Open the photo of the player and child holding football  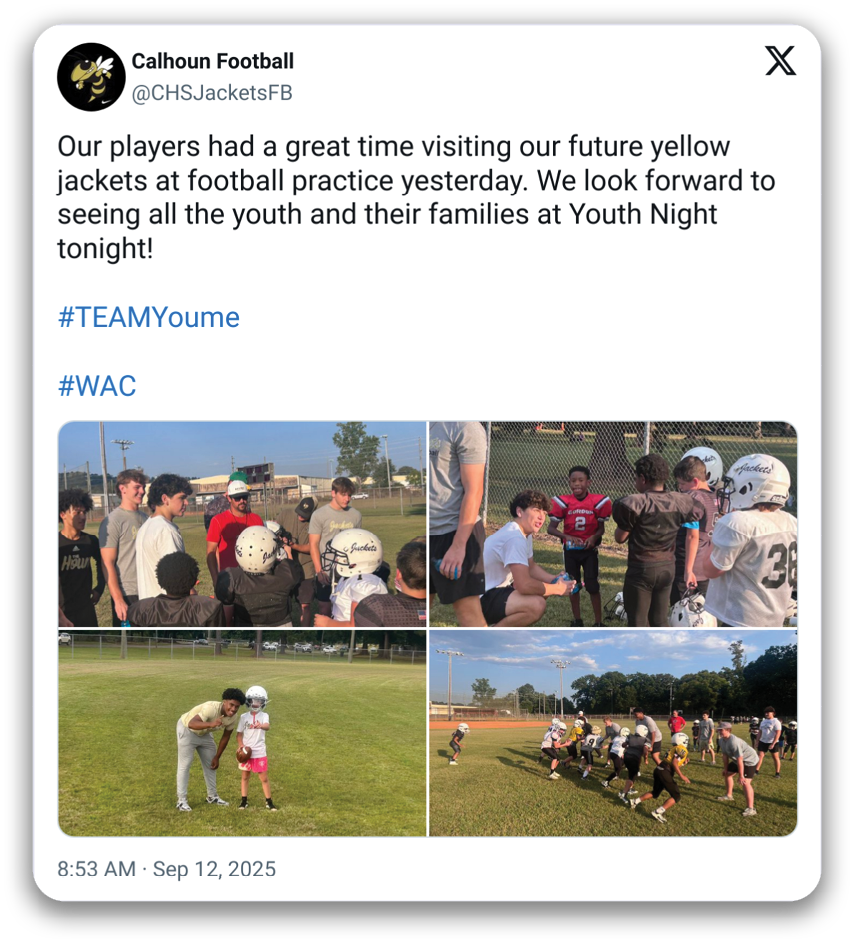click(242, 733)
